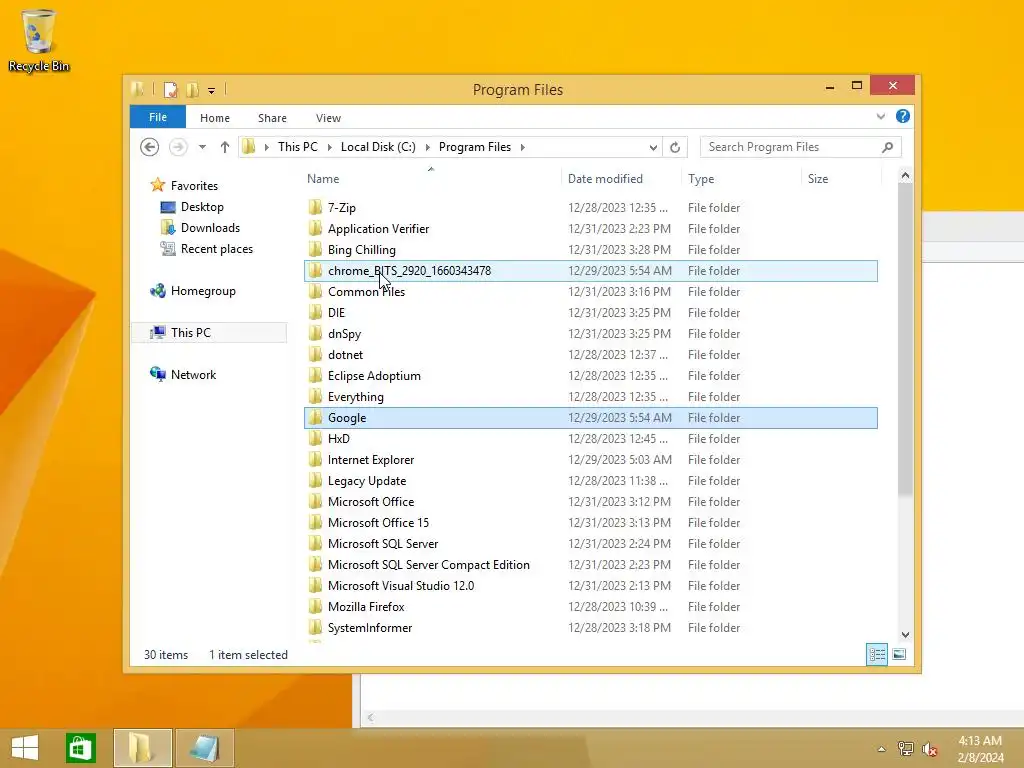Open the File ribbon tab
Image resolution: width=1024 pixels, height=768 pixels.
(x=158, y=117)
